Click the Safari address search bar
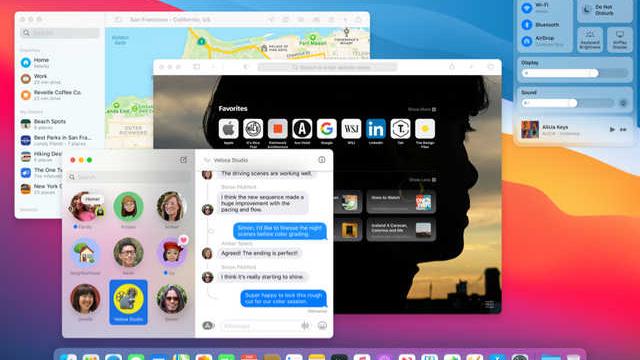The width and height of the screenshot is (640, 360). point(327,67)
